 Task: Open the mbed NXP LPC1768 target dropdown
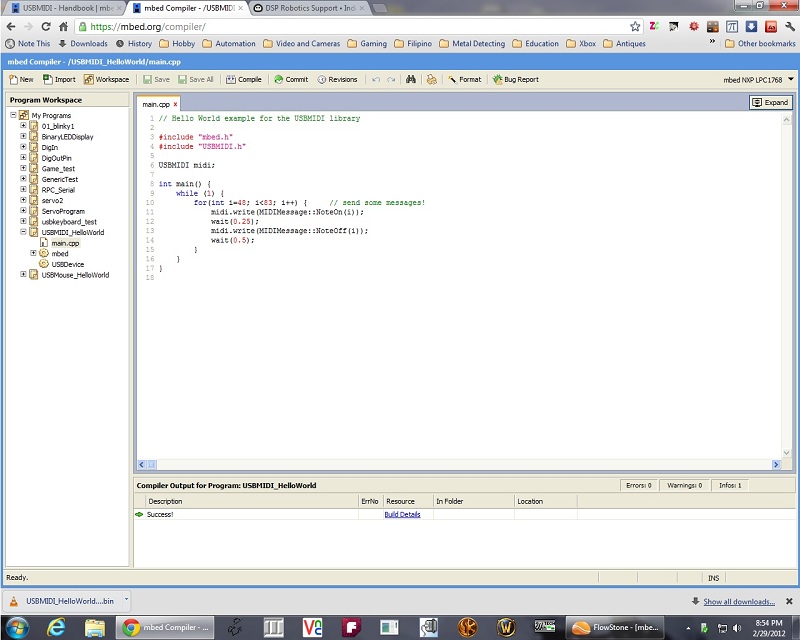[x=791, y=79]
